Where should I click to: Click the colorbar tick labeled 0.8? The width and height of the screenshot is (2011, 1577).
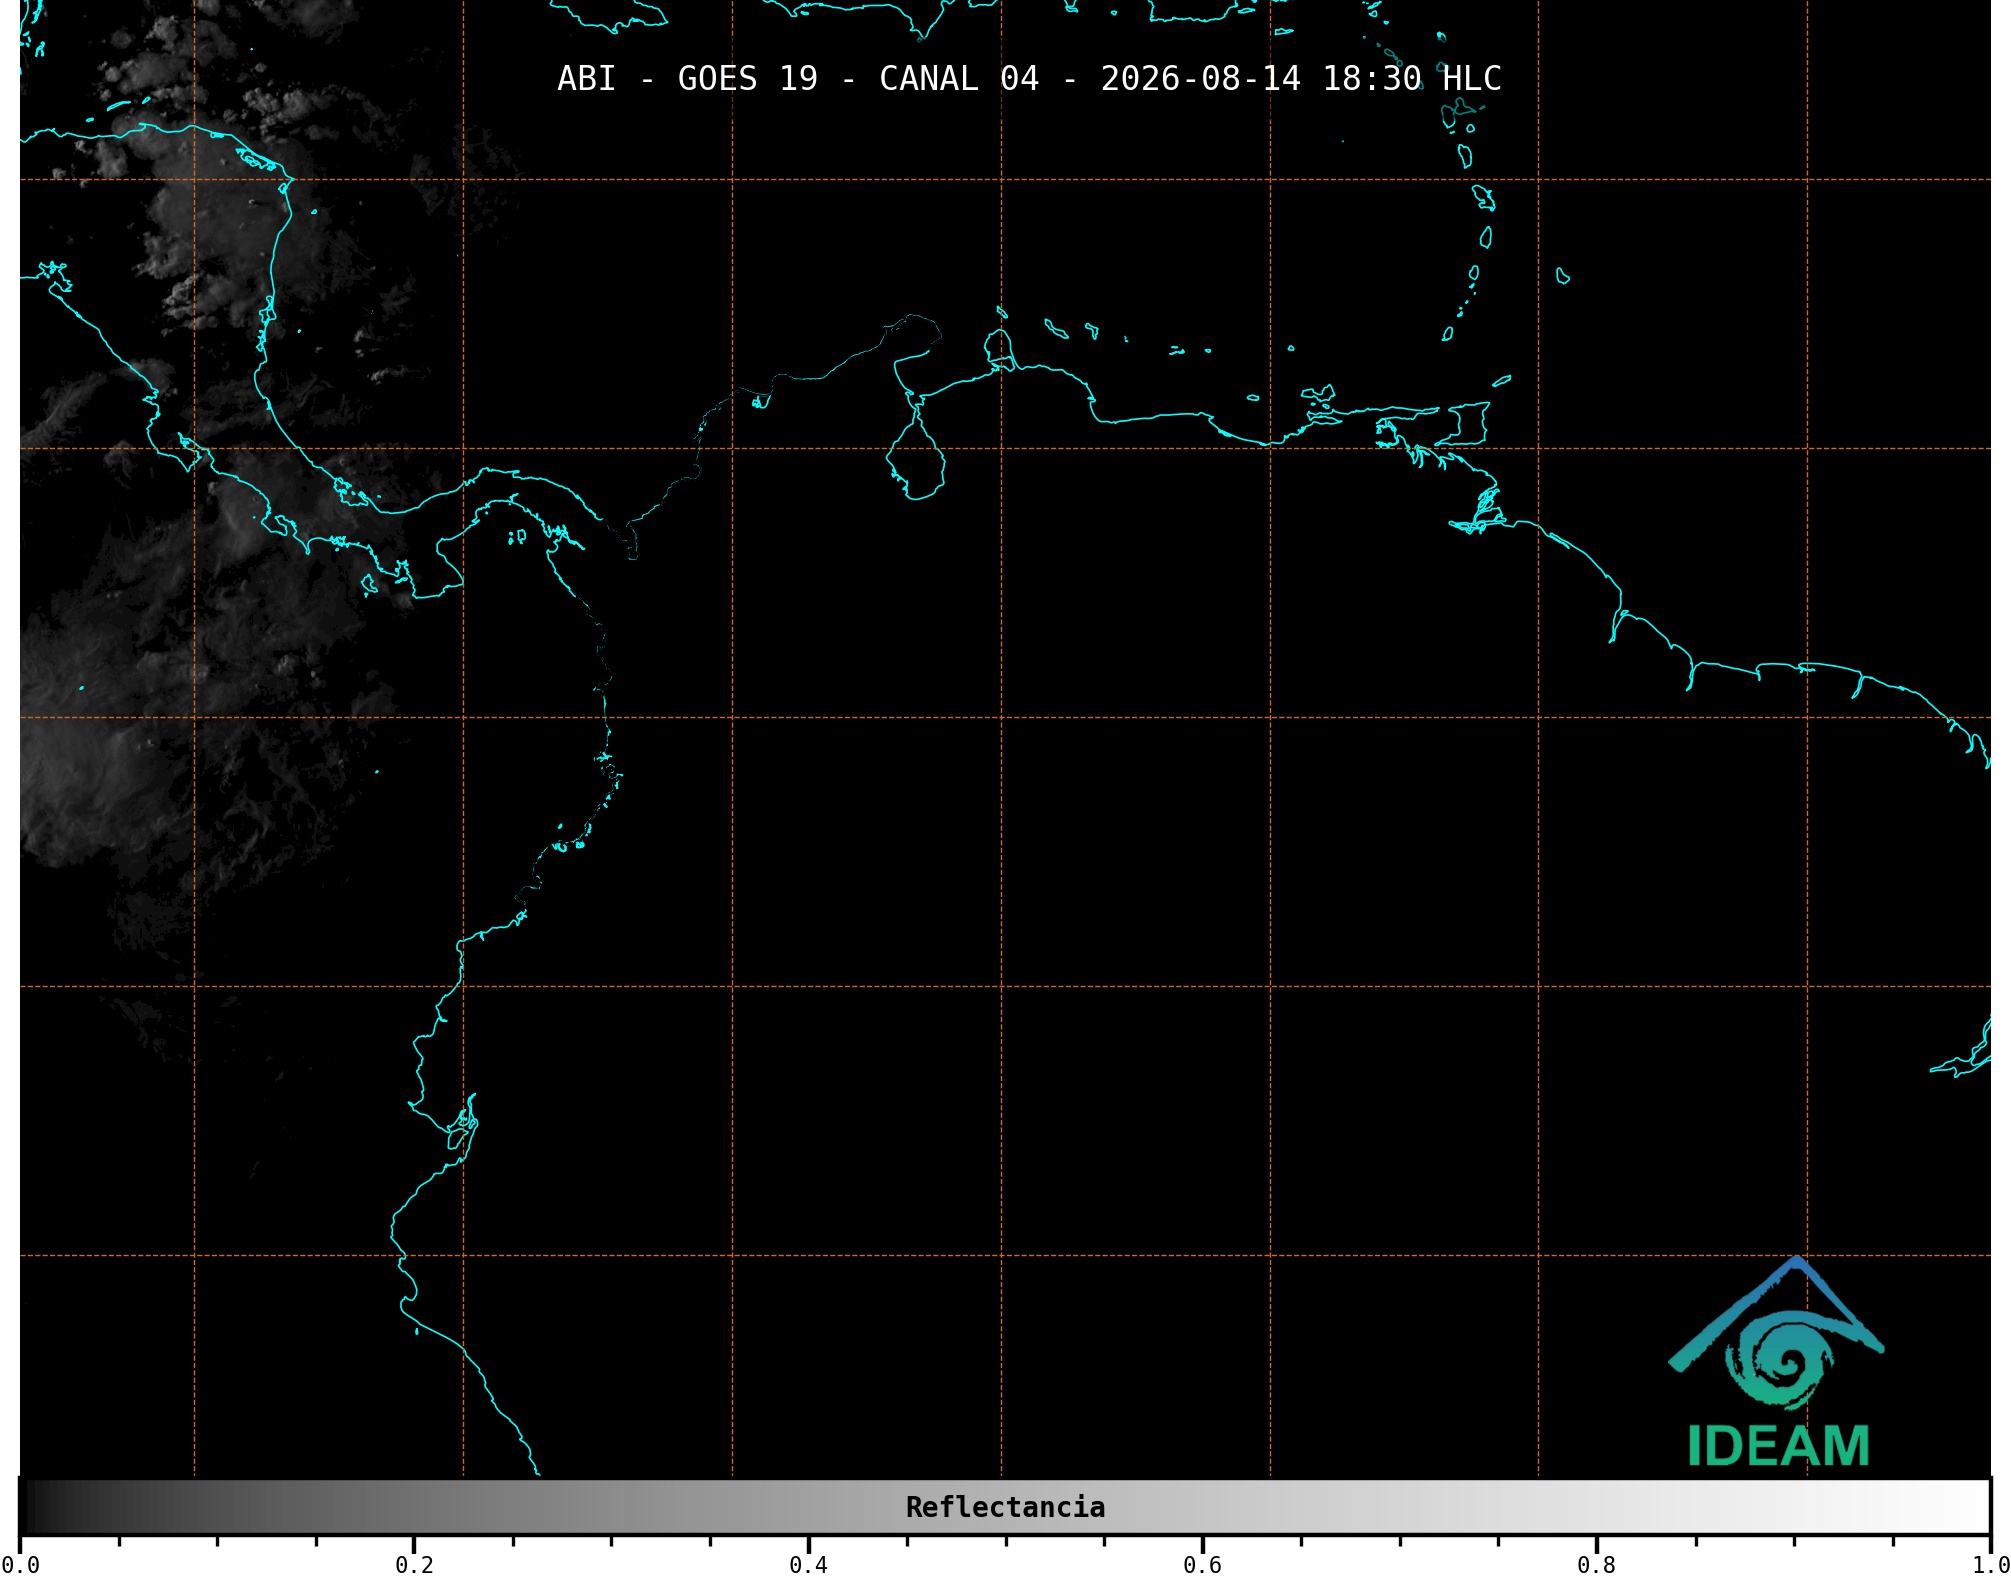1596,1564
